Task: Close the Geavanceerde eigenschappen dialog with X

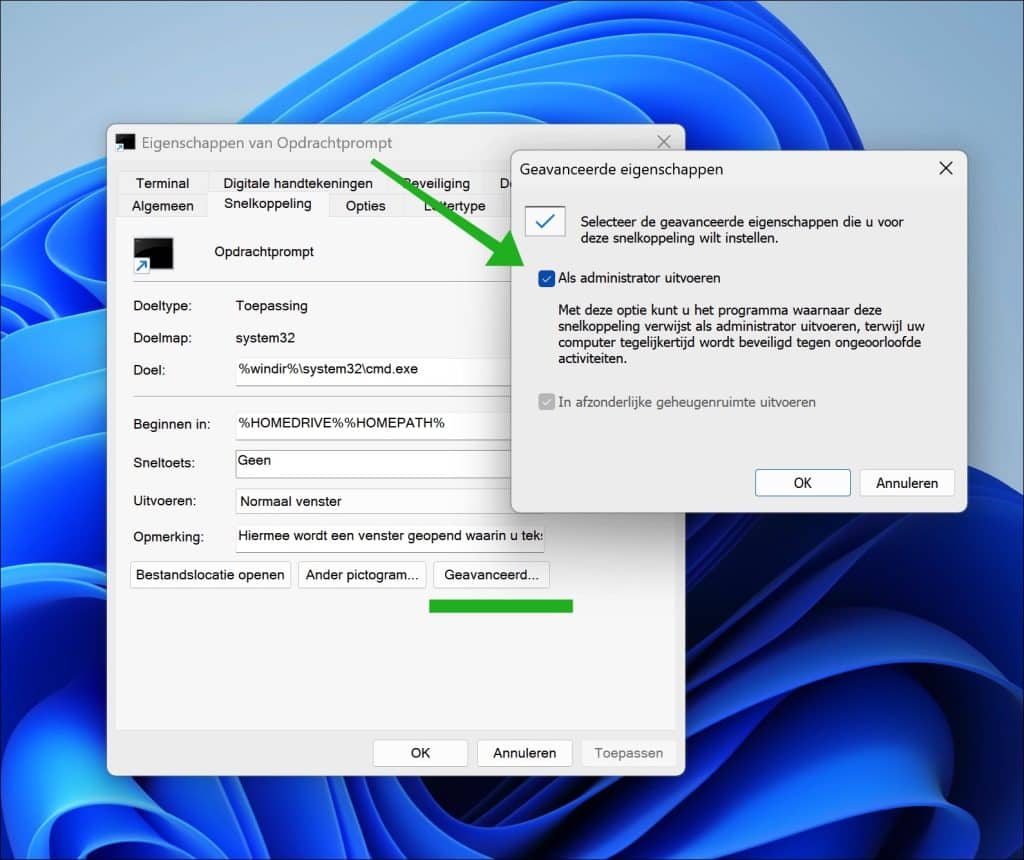Action: 945,169
